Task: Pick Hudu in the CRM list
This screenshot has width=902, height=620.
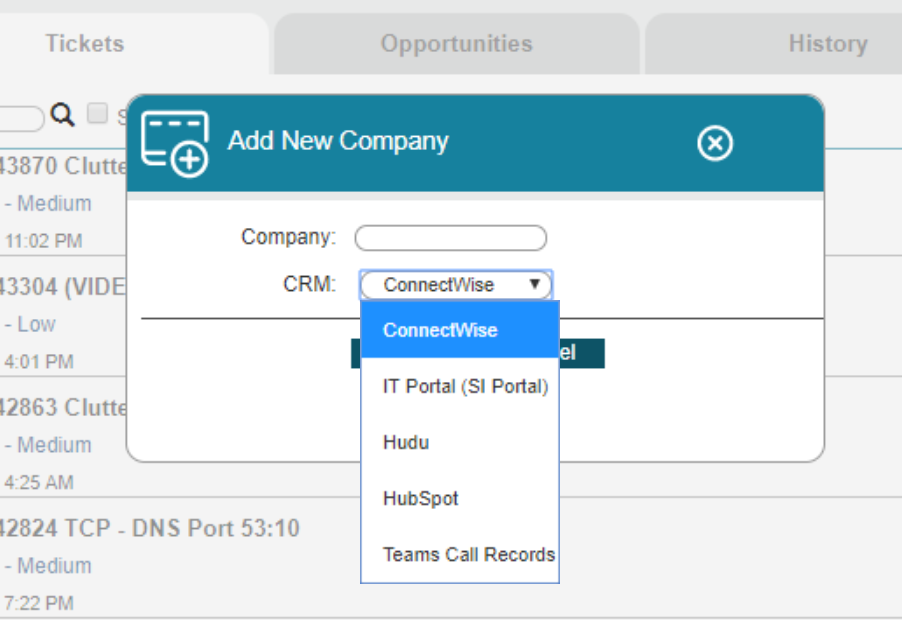Action: tap(460, 442)
